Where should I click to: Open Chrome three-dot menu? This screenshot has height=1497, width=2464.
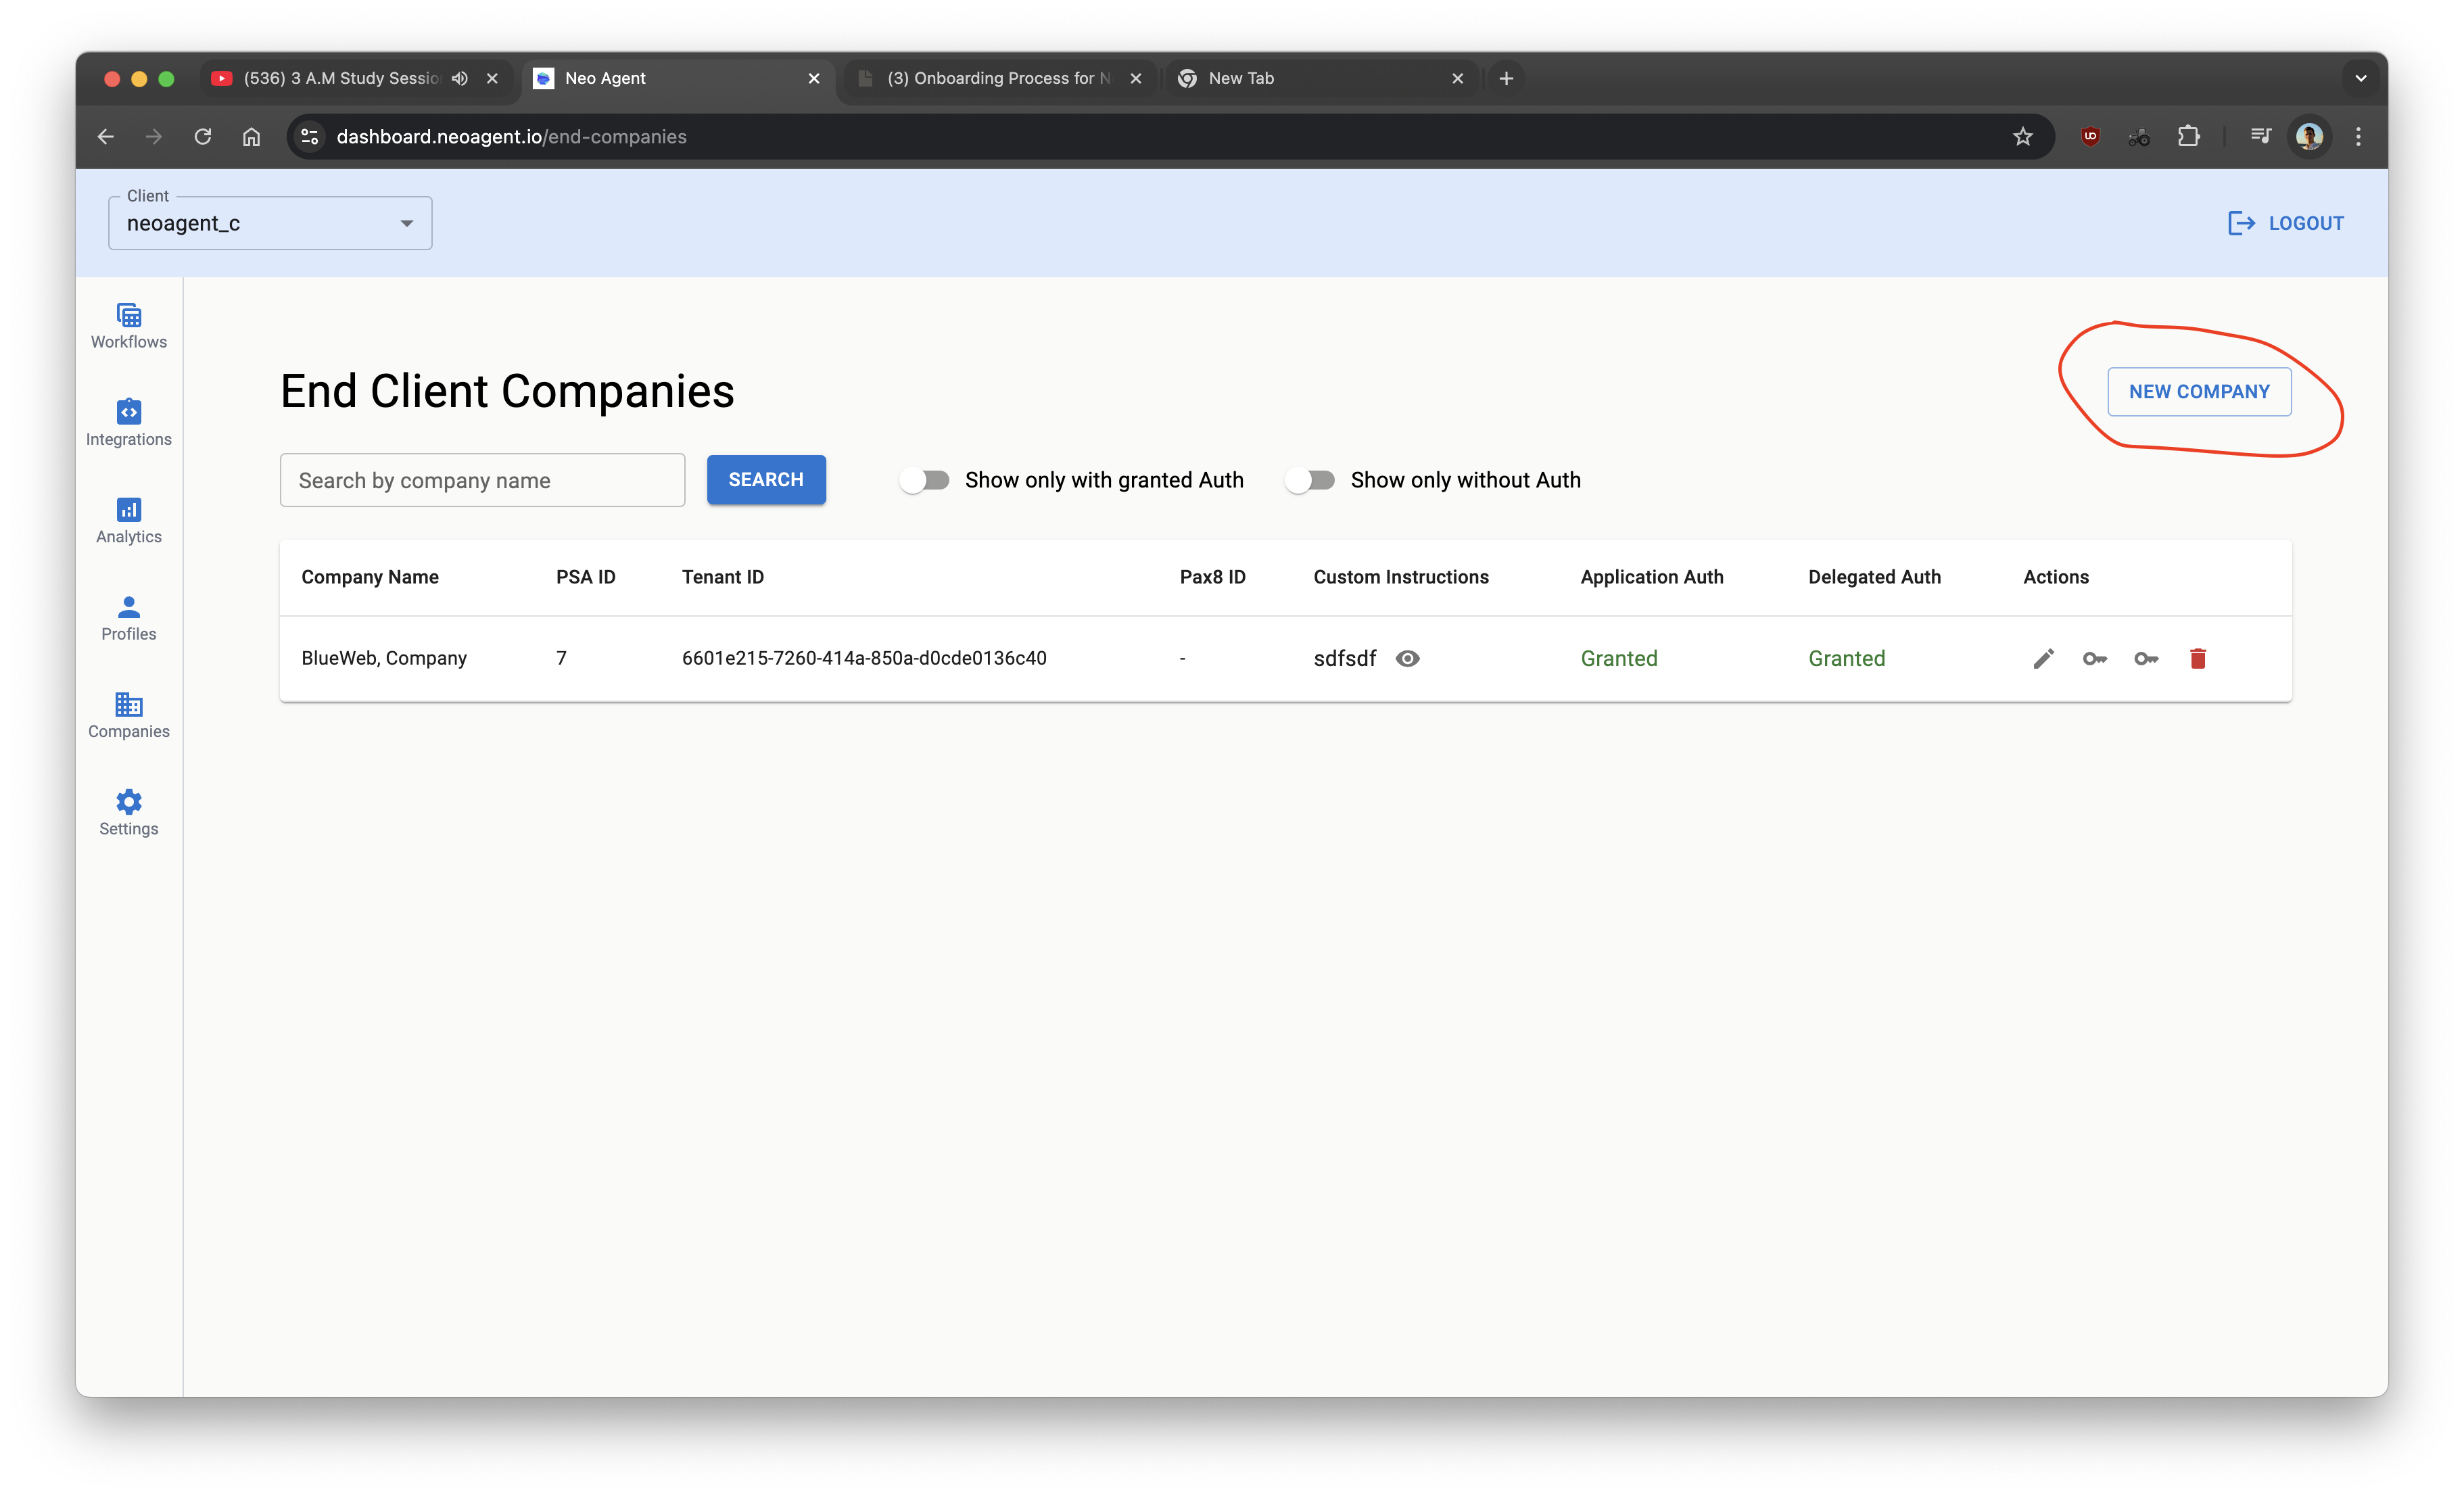coord(2358,137)
